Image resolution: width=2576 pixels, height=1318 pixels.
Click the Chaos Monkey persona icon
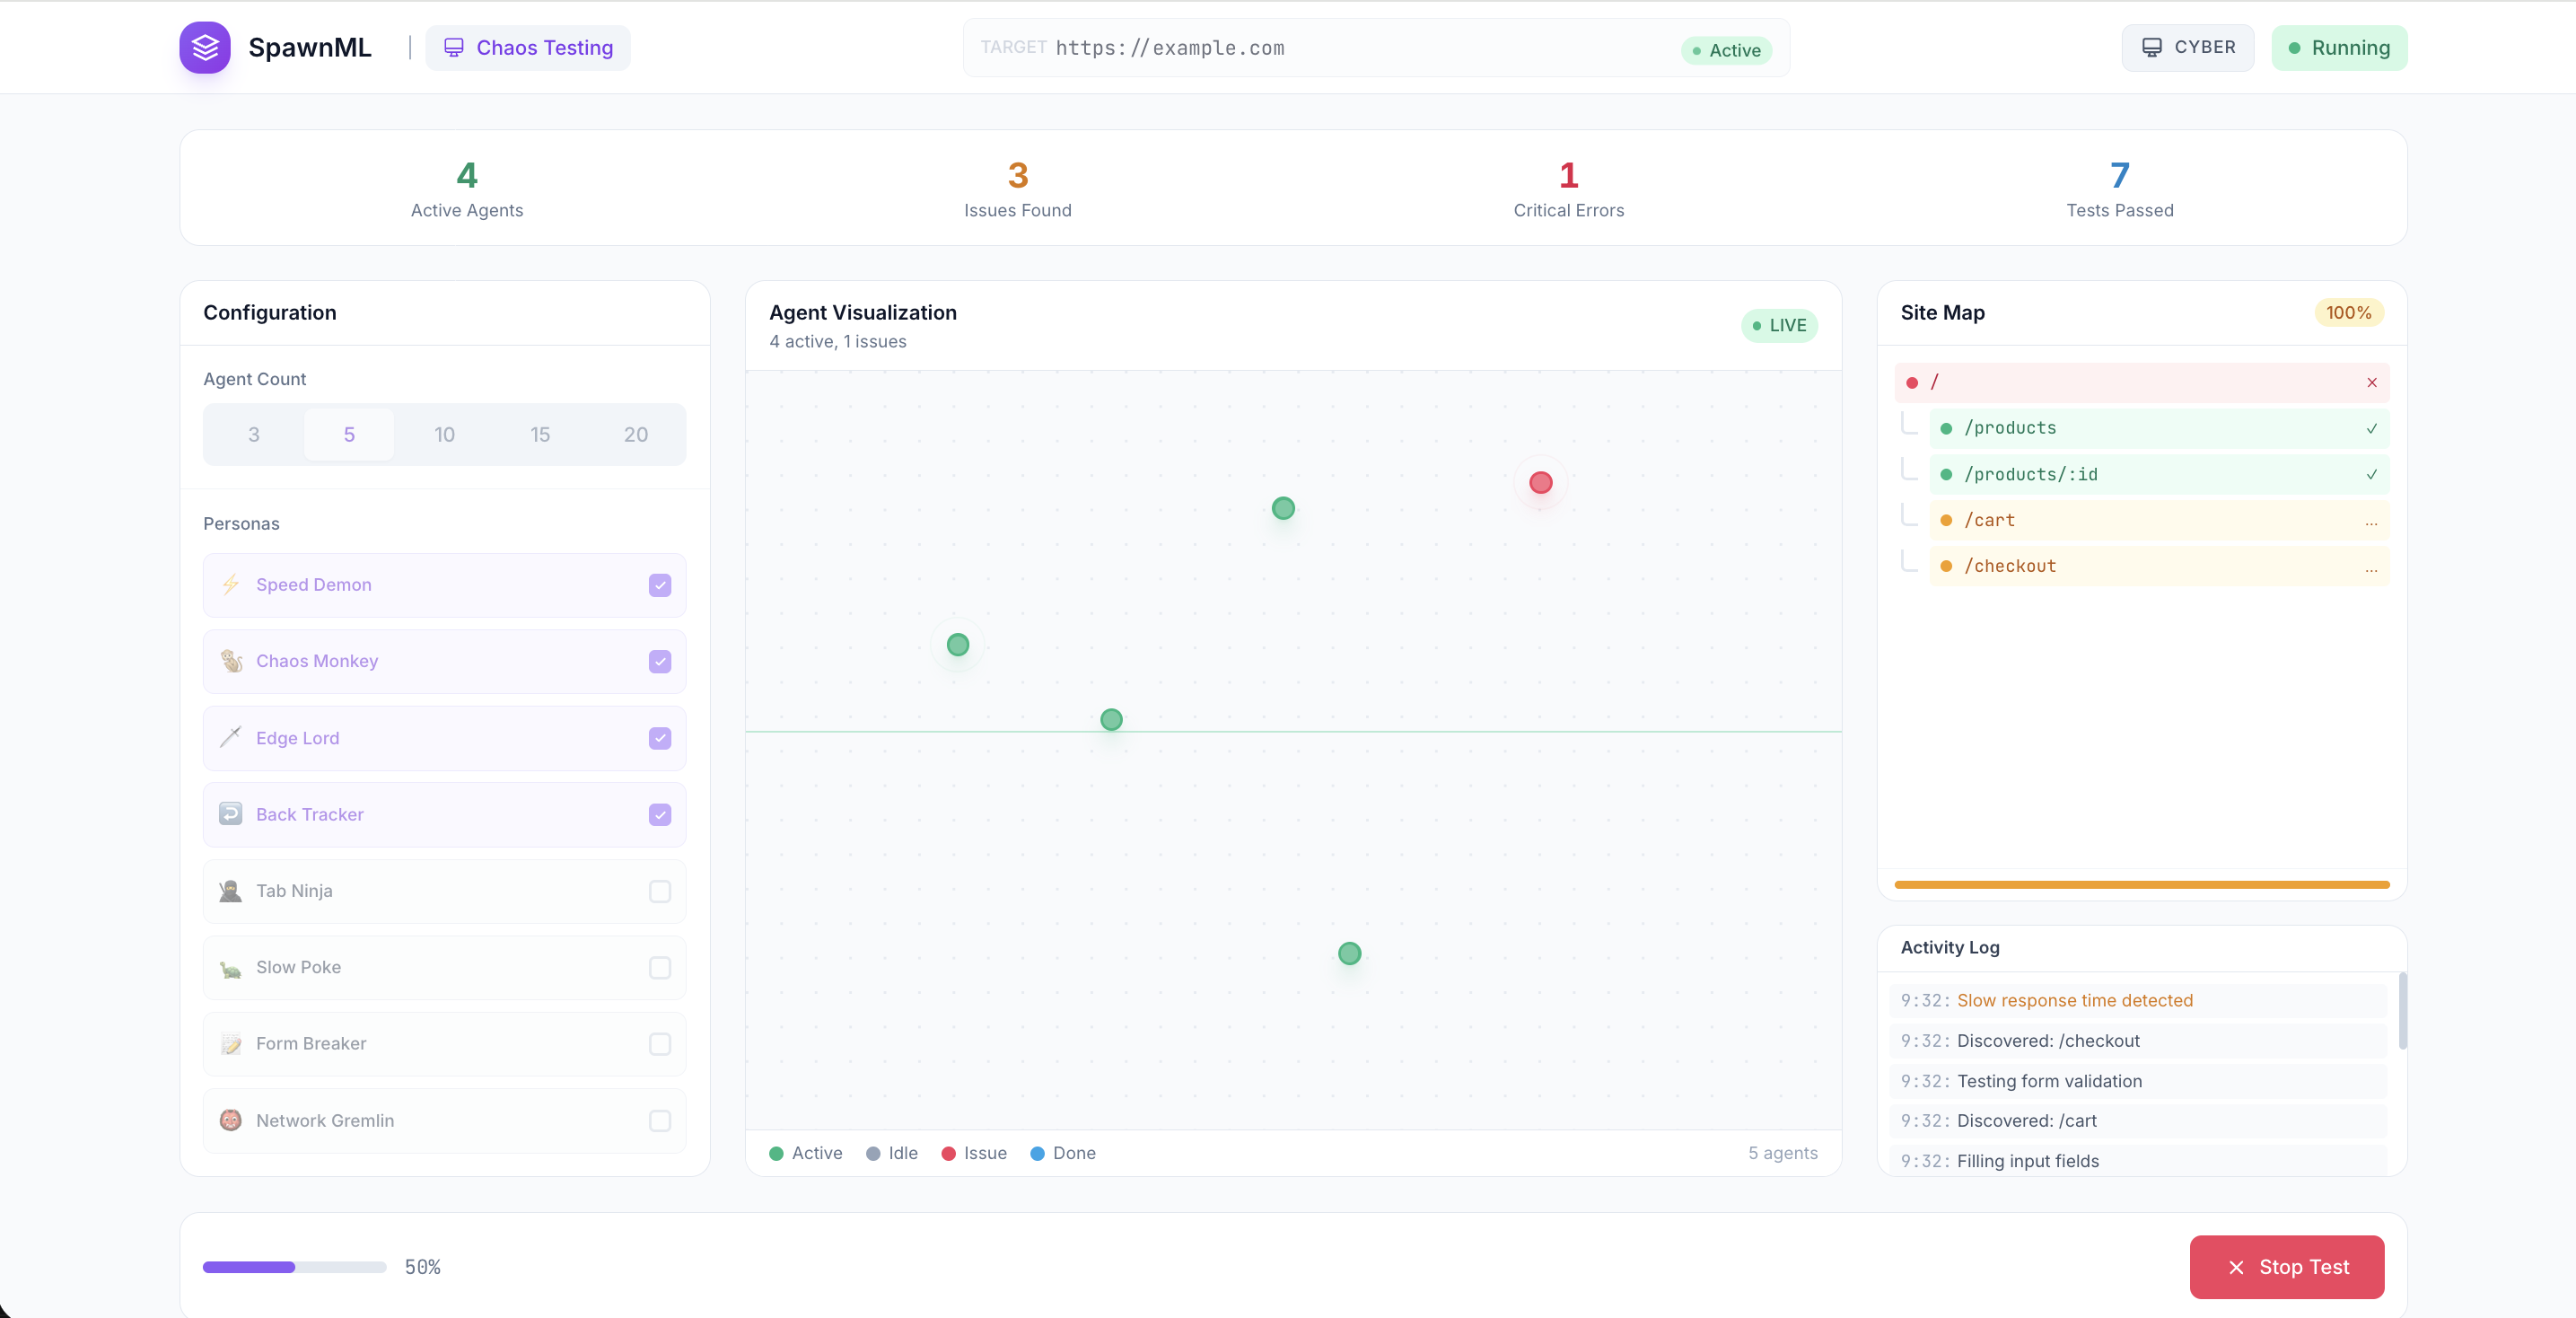point(231,661)
